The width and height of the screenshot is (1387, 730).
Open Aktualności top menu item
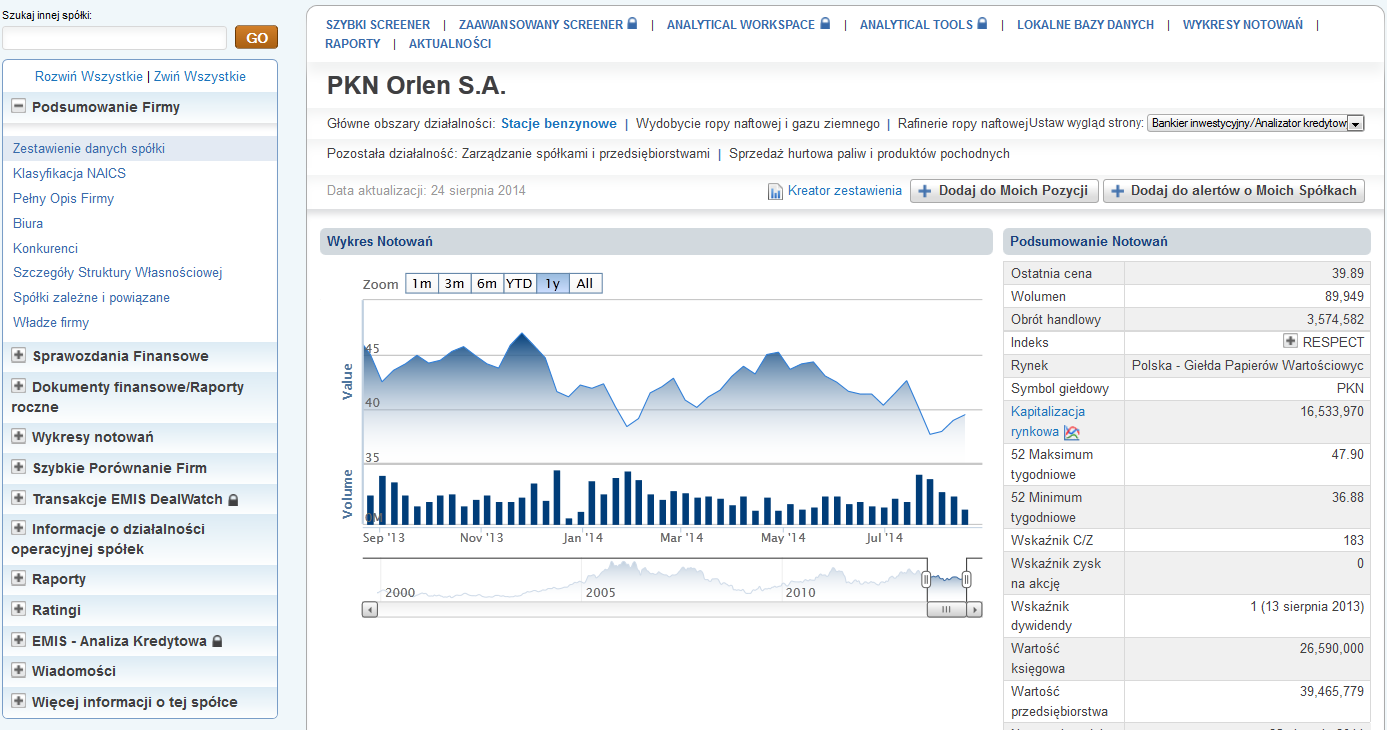coord(450,44)
